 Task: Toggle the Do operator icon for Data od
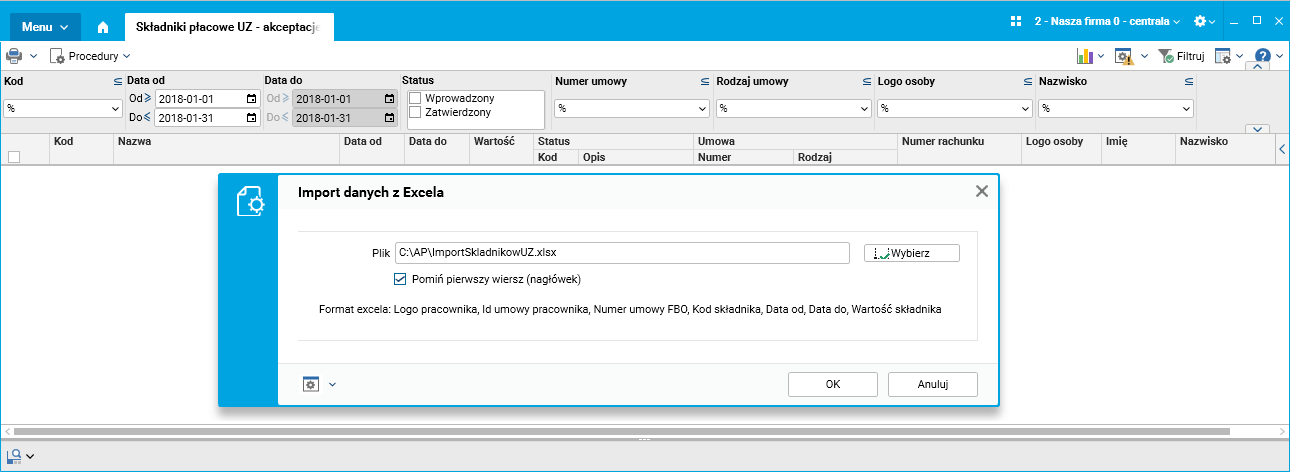click(x=148, y=118)
